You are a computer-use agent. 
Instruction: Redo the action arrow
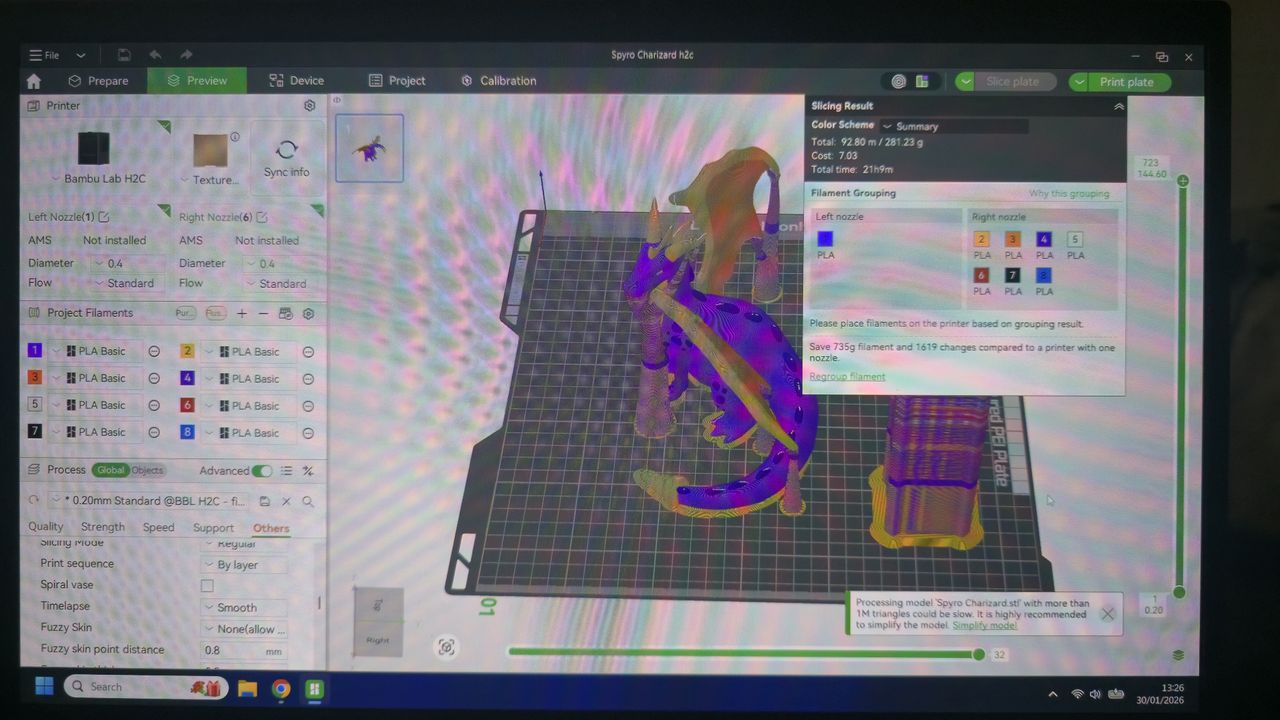[x=186, y=55]
